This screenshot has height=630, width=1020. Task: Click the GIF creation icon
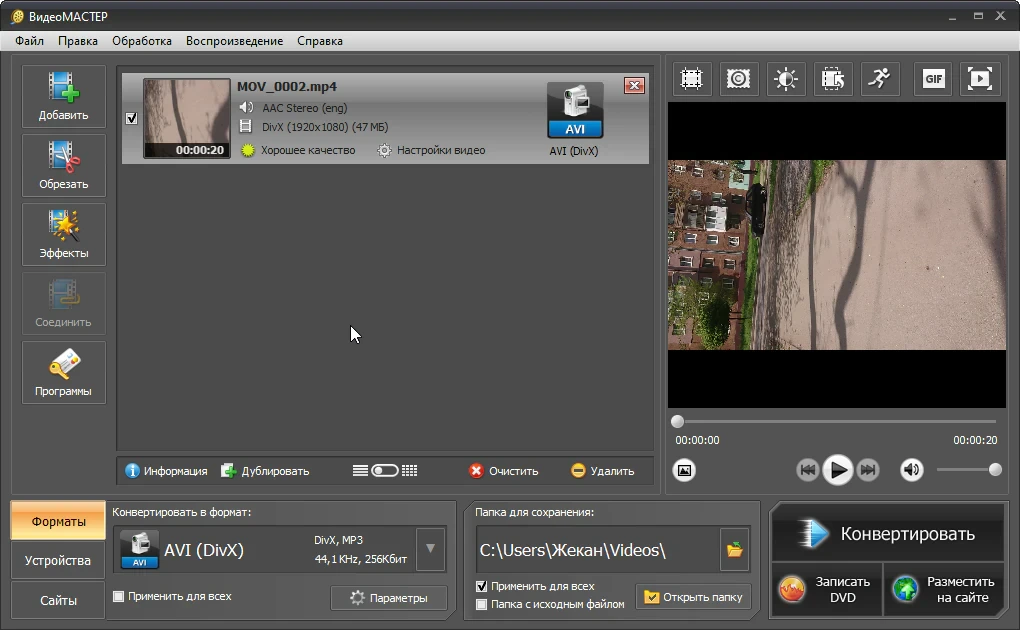pyautogui.click(x=933, y=79)
